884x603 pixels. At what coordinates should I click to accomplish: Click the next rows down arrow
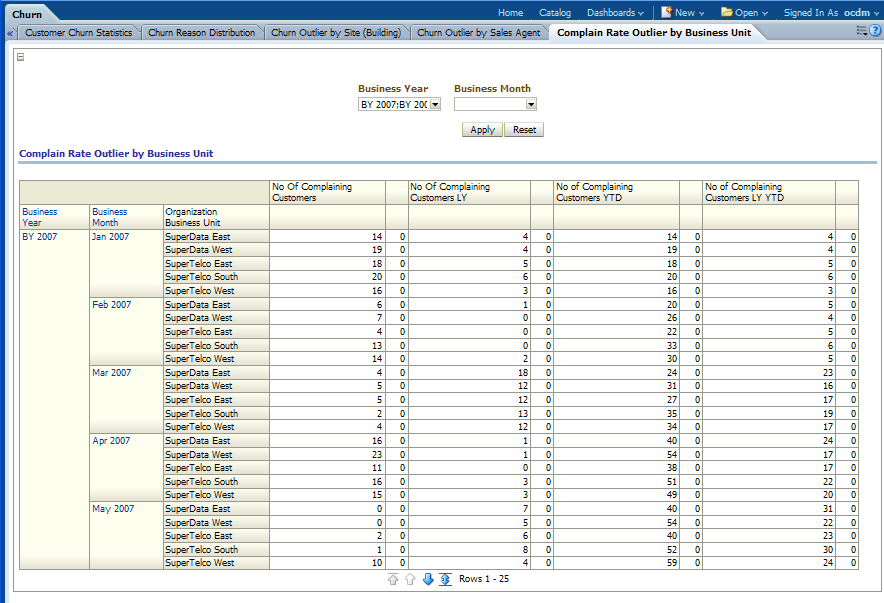[428, 580]
